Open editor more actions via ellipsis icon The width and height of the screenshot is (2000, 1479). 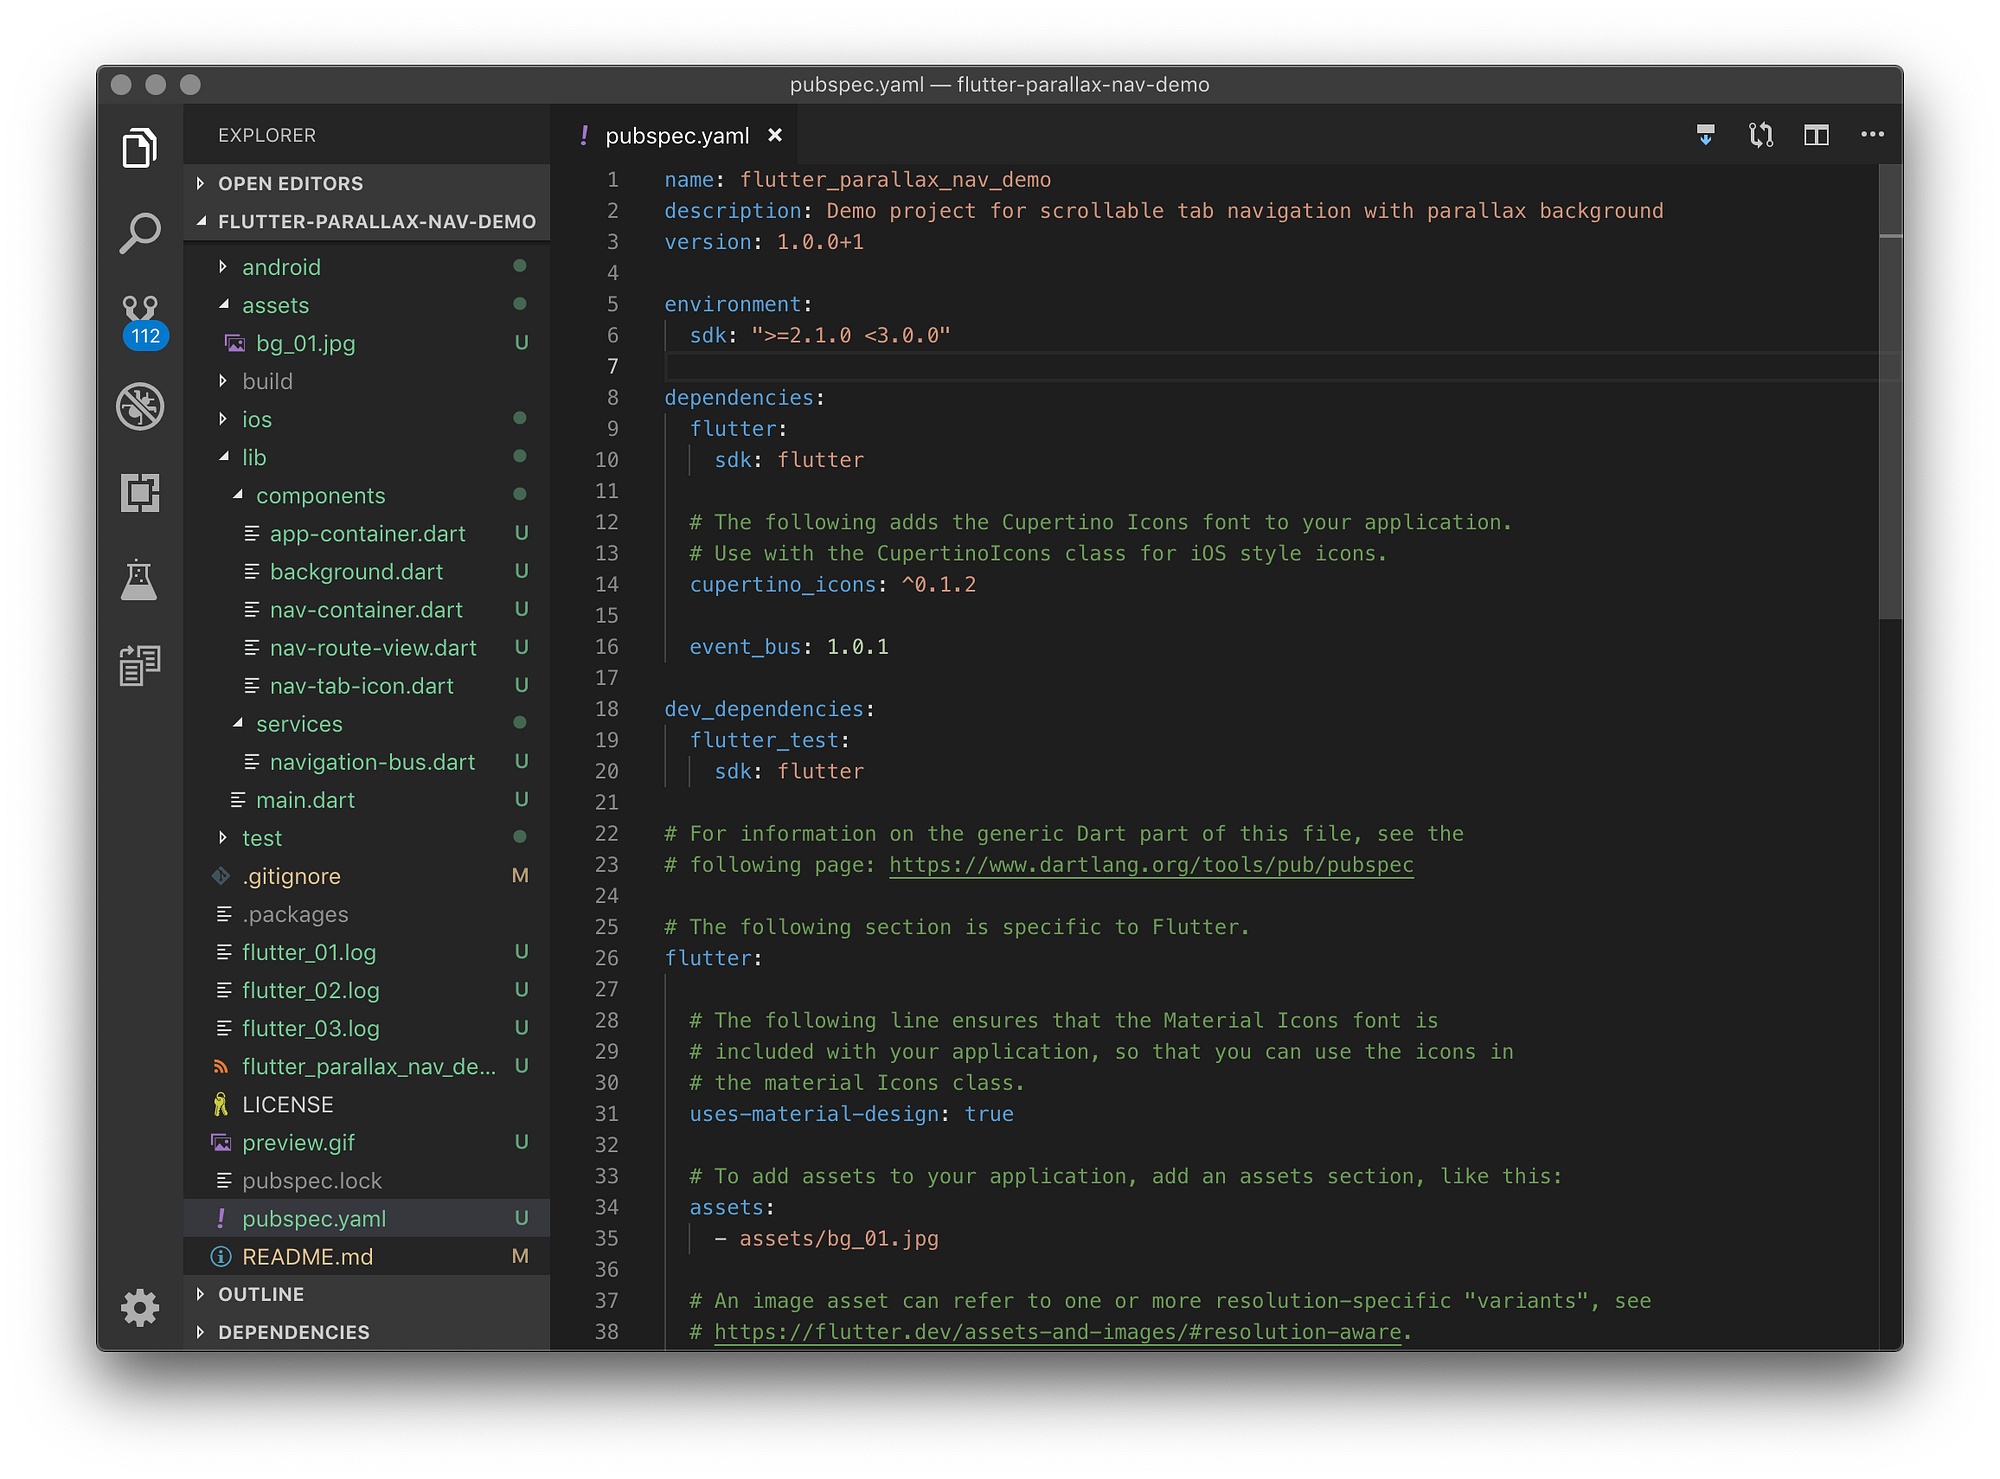[1872, 135]
